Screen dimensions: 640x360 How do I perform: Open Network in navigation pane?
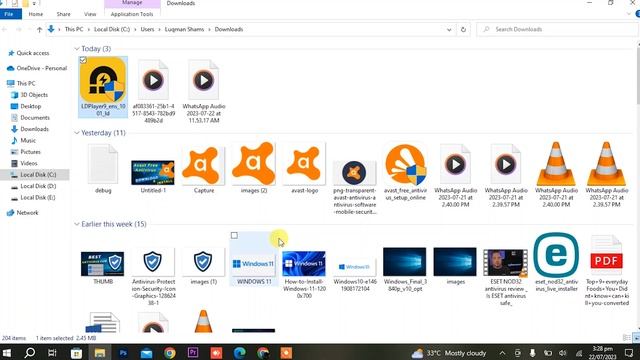click(27, 213)
